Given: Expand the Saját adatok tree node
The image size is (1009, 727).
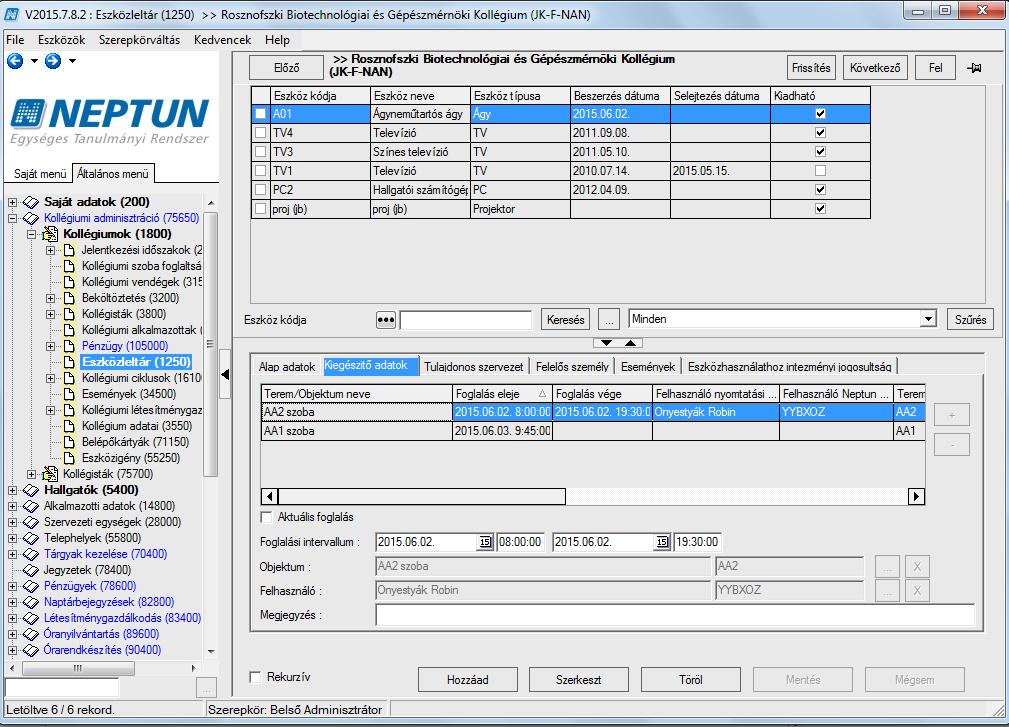Looking at the screenshot, I should [x=12, y=202].
